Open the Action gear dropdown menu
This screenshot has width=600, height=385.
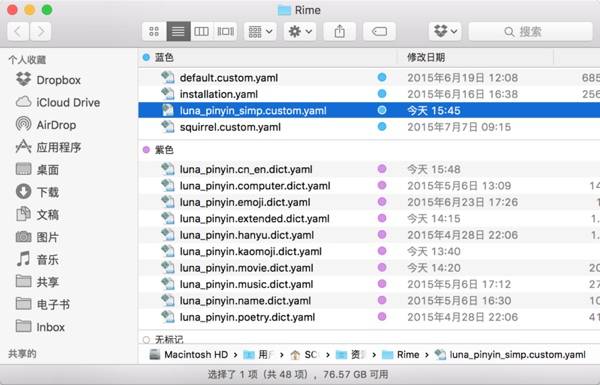[x=300, y=31]
